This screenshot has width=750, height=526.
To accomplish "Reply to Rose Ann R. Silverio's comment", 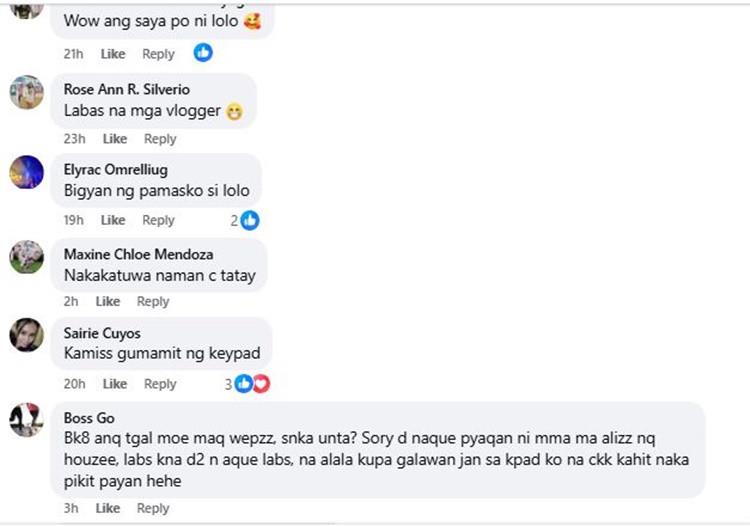I will (x=160, y=139).
